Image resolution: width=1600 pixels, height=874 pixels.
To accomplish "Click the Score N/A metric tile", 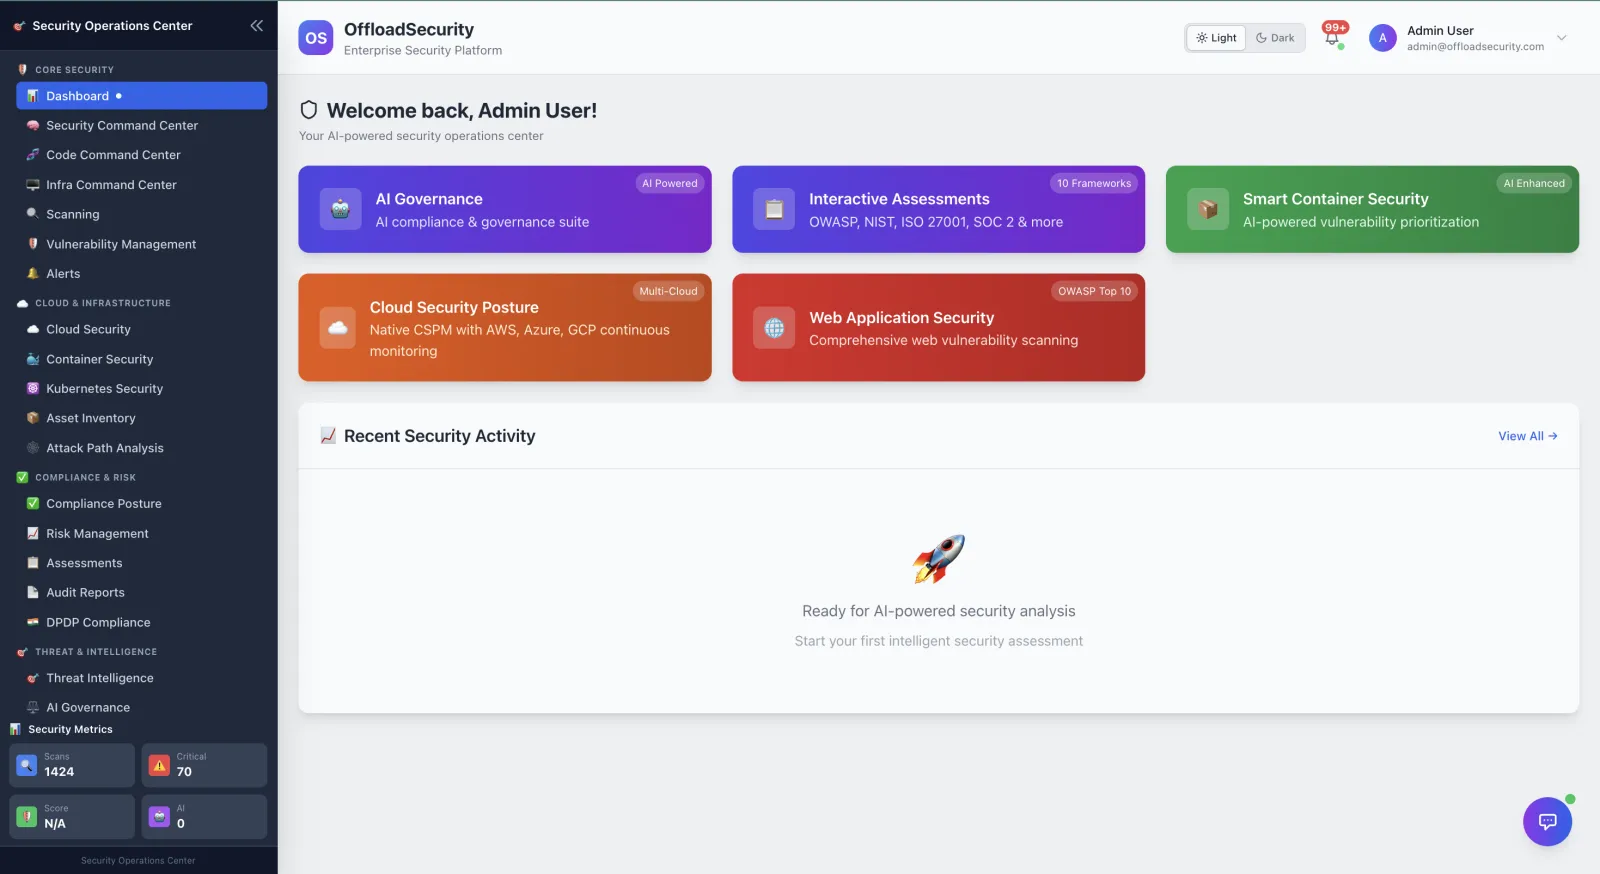I will [72, 817].
